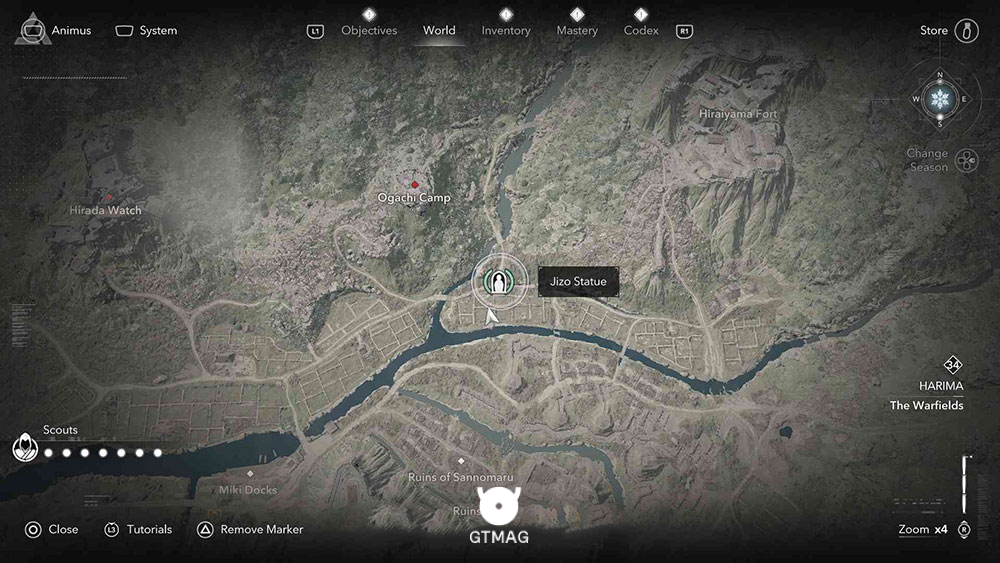Open the Inventory tab
The width and height of the screenshot is (1000, 563).
pyautogui.click(x=506, y=31)
